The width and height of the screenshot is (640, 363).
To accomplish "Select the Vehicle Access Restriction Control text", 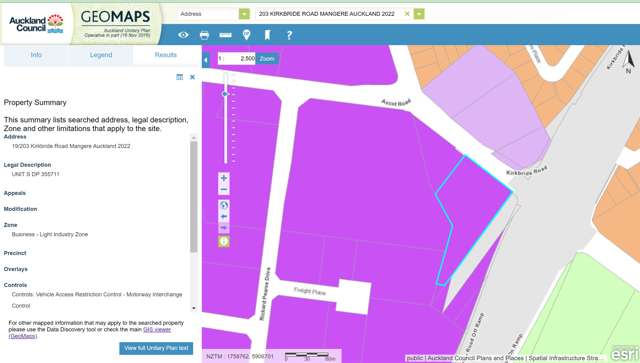I will (97, 300).
